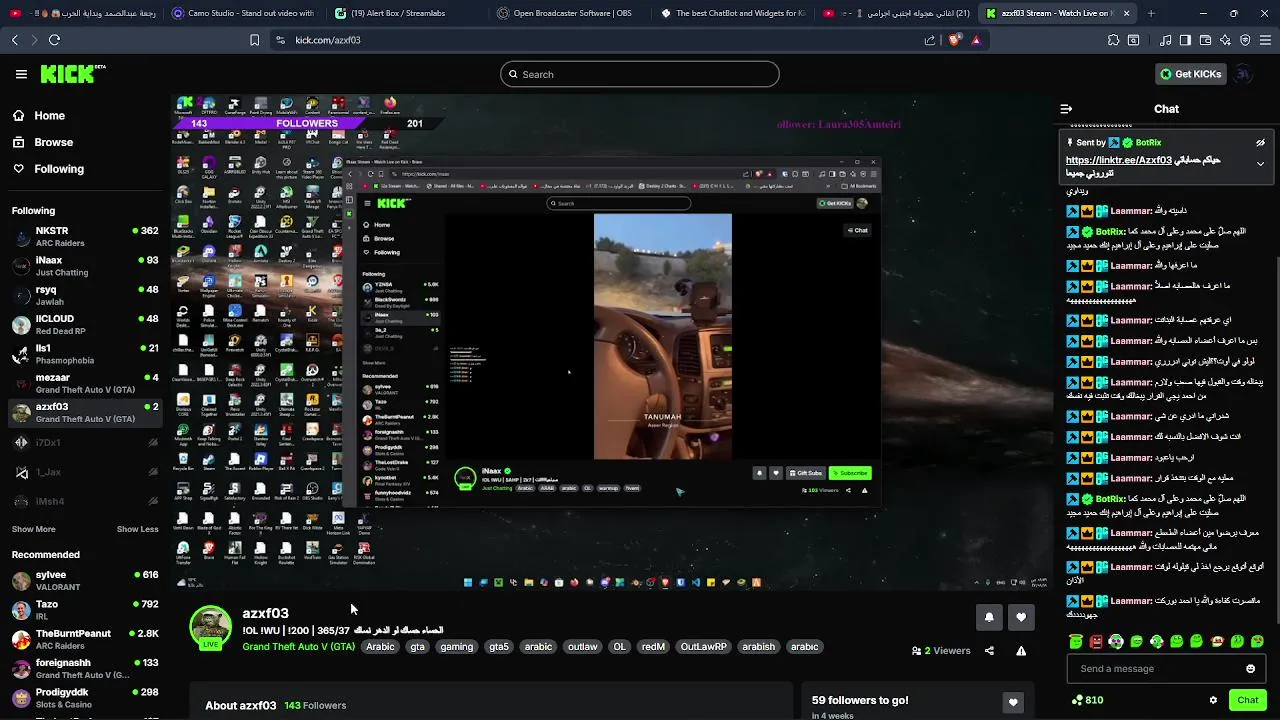This screenshot has width=1280, height=720.
Task: Open chat settings gear
Action: tap(1213, 700)
